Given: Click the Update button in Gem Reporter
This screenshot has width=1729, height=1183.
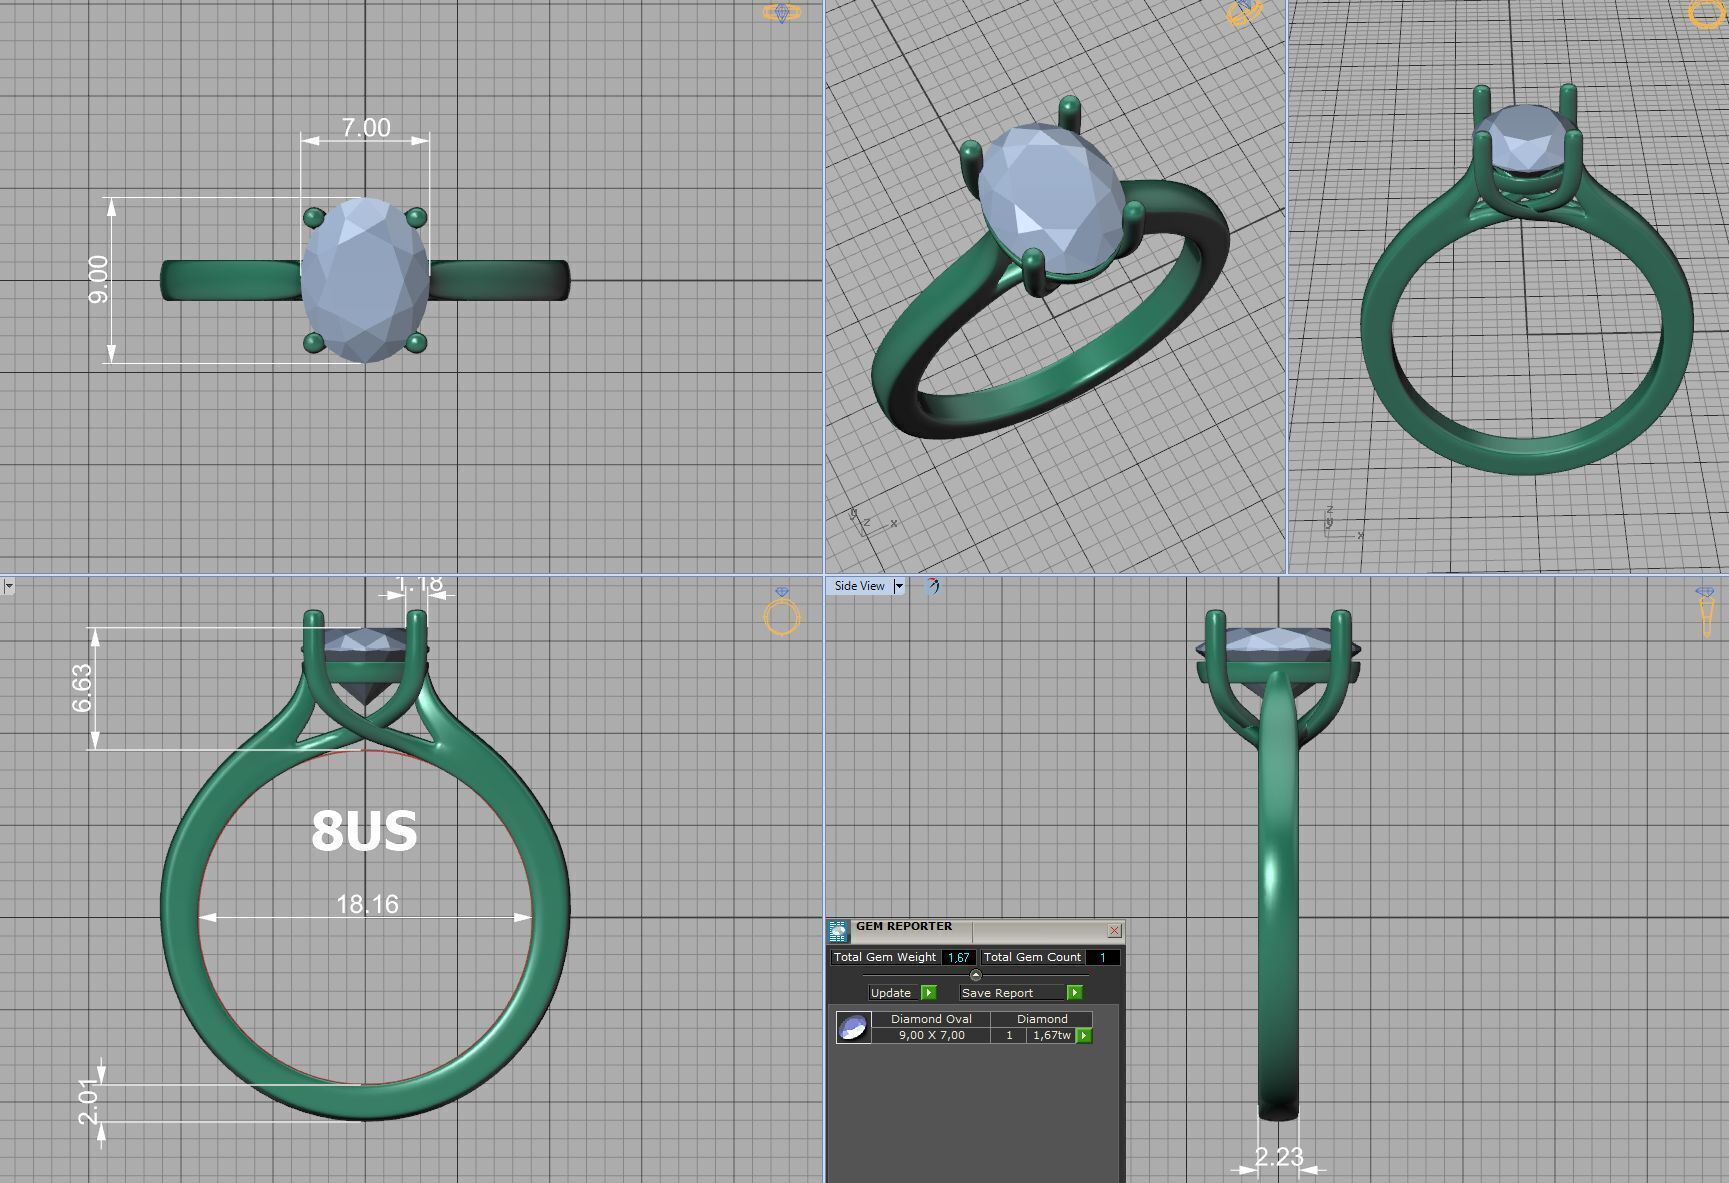Looking at the screenshot, I should point(891,993).
